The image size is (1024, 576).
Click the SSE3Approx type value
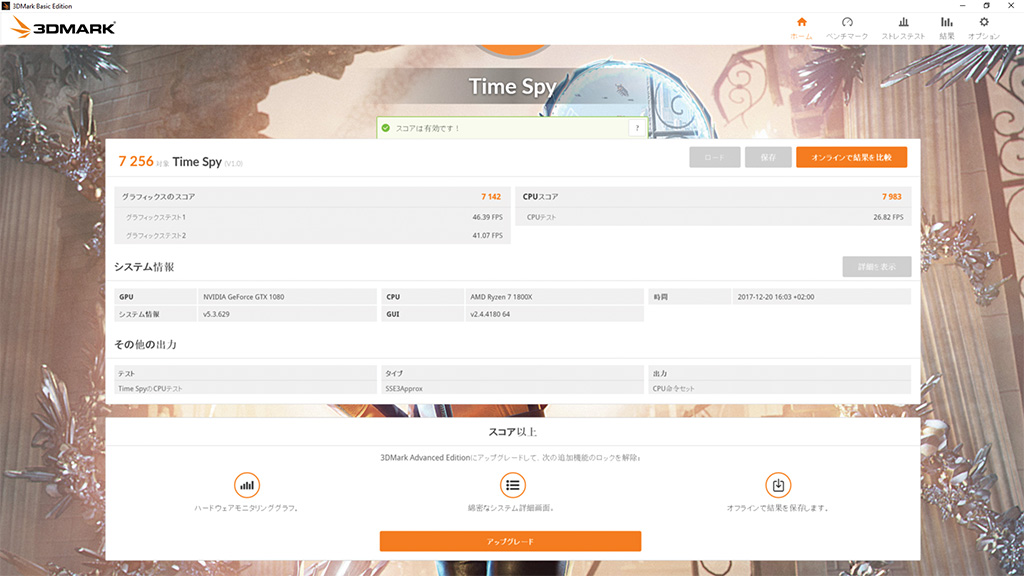[x=404, y=389]
